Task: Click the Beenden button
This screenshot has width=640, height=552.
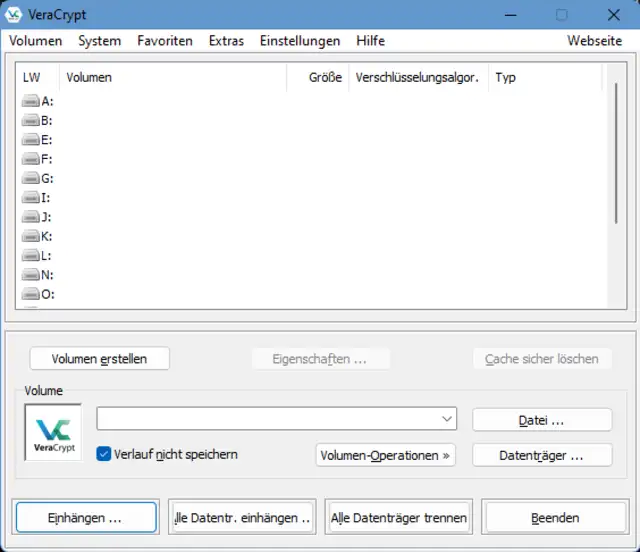Action: coord(555,517)
